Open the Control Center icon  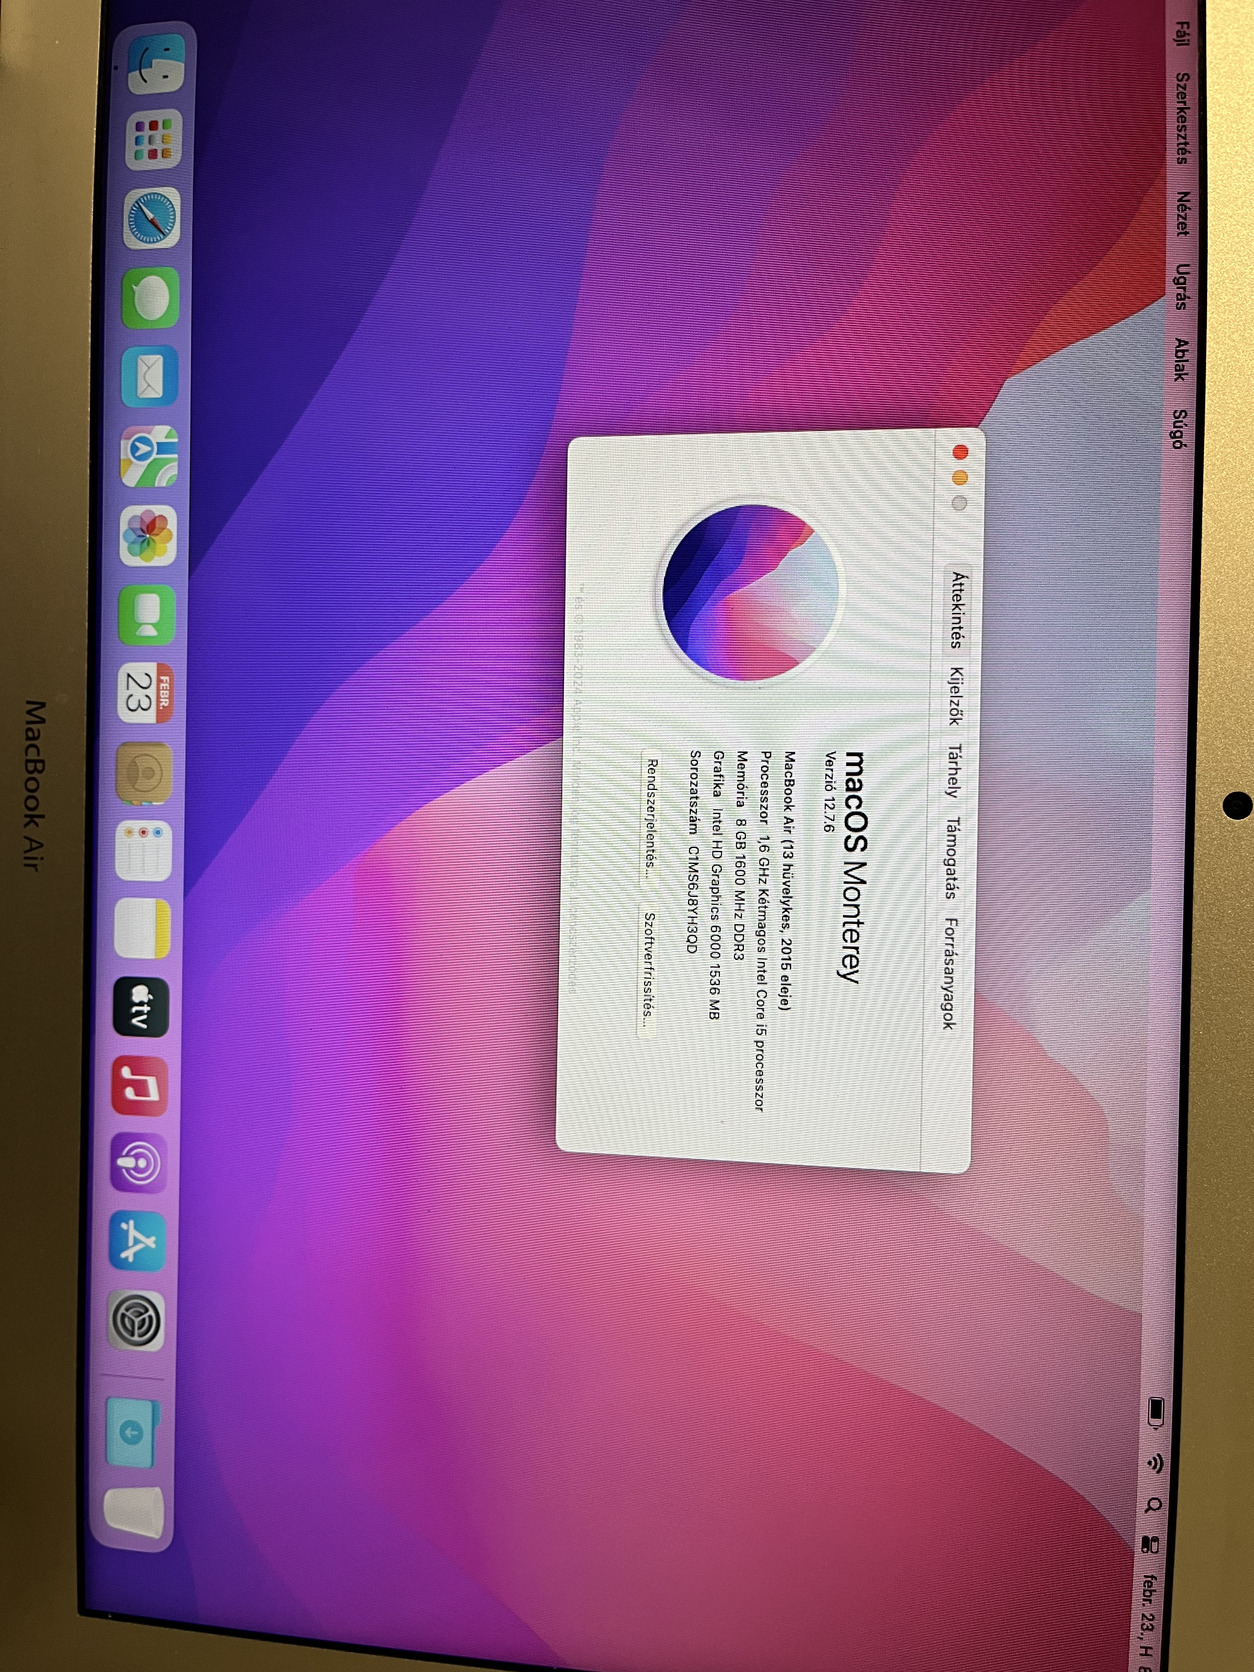(x=1150, y=1545)
